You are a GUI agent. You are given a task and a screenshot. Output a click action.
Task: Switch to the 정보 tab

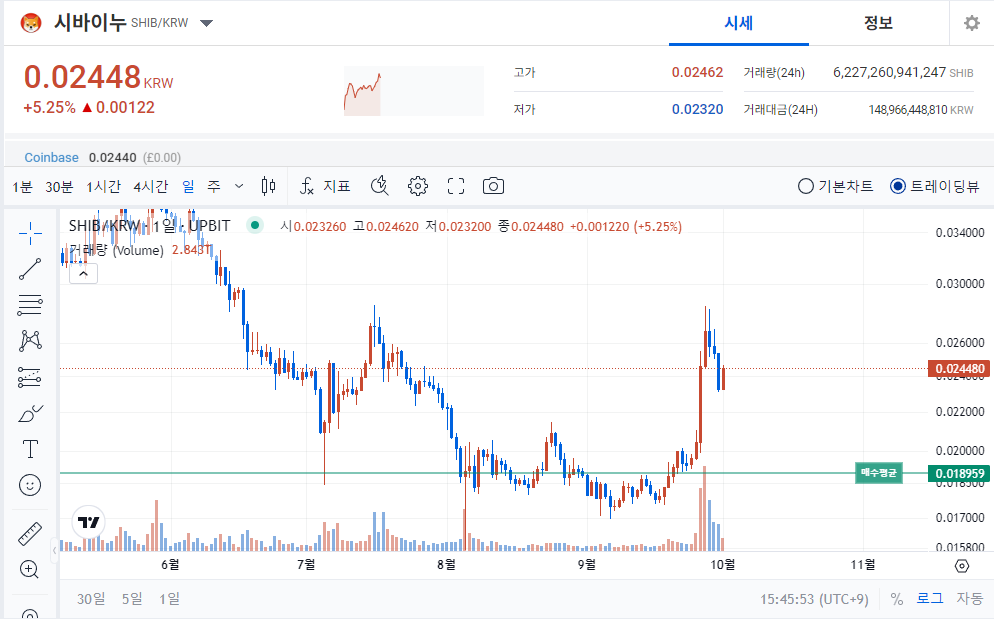click(x=878, y=23)
